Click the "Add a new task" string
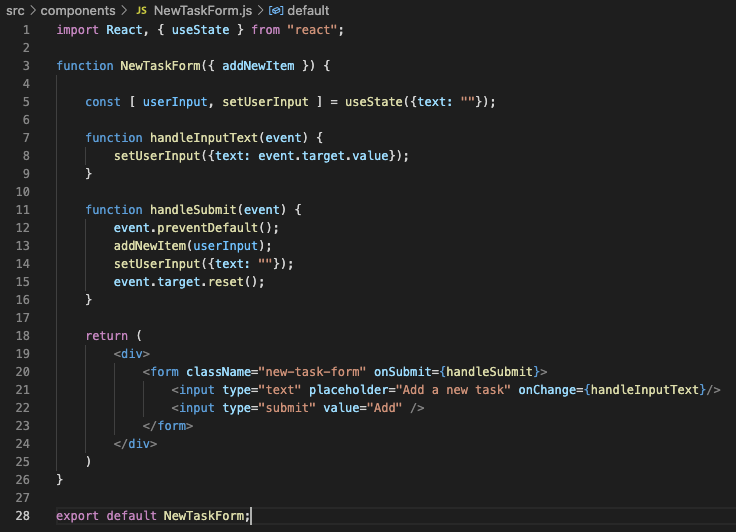 tap(453, 390)
